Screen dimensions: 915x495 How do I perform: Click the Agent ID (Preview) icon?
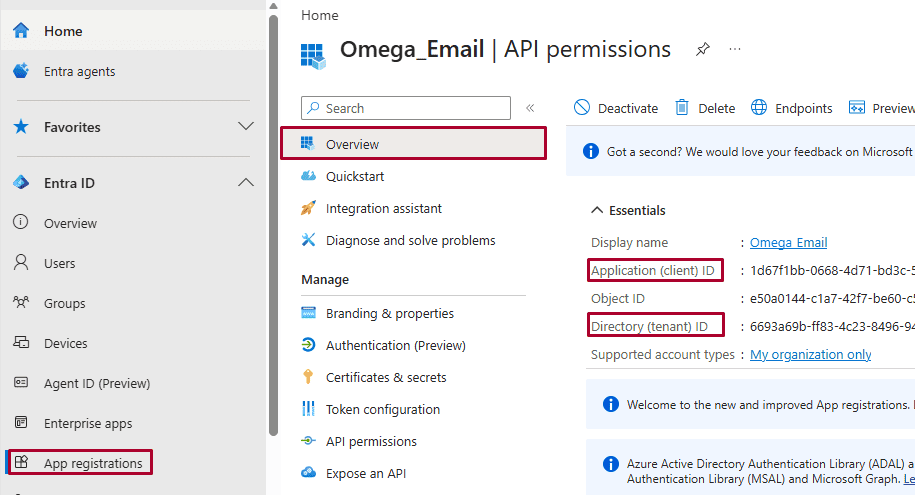pos(21,382)
